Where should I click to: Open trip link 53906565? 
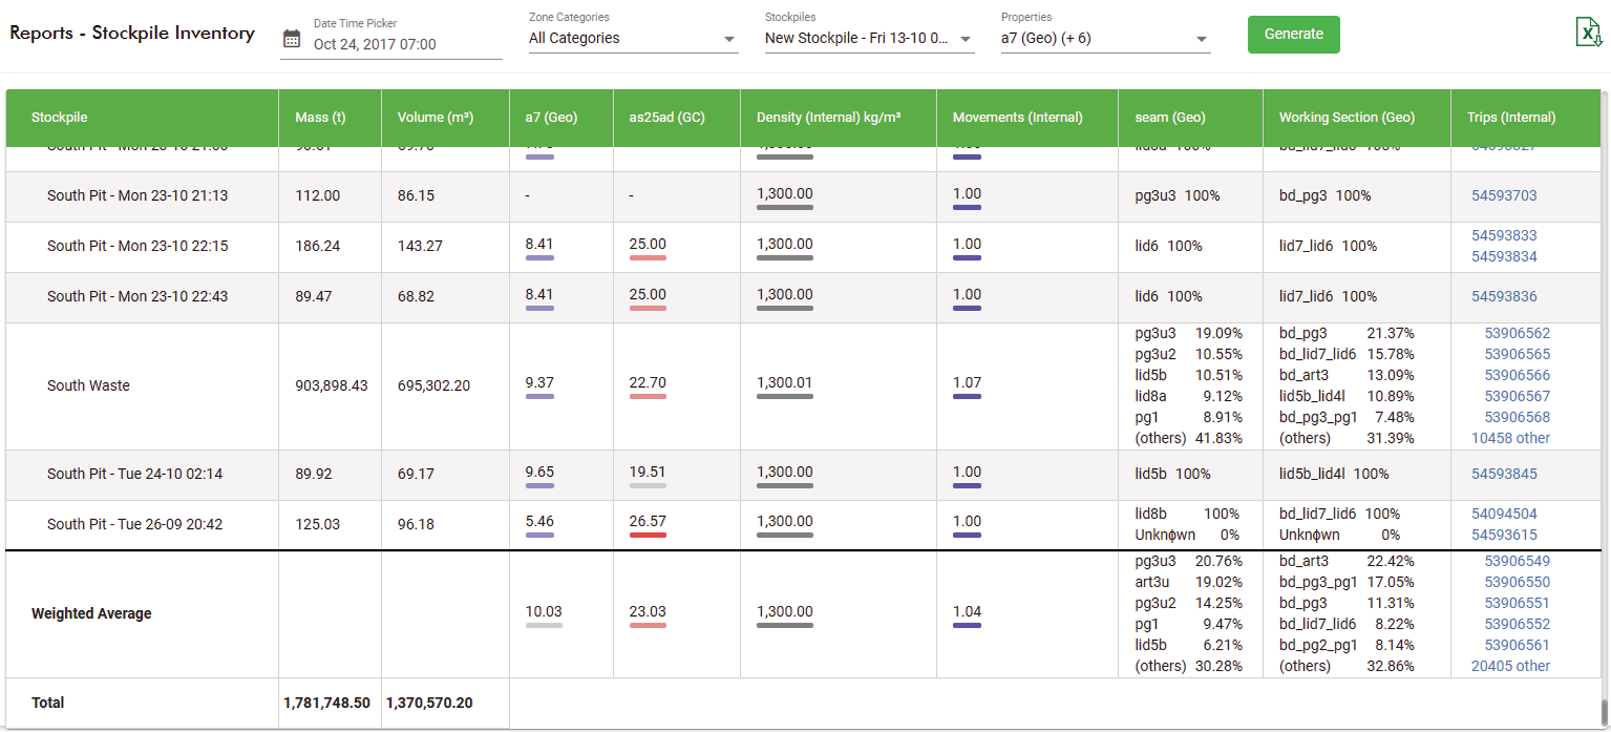(1517, 354)
